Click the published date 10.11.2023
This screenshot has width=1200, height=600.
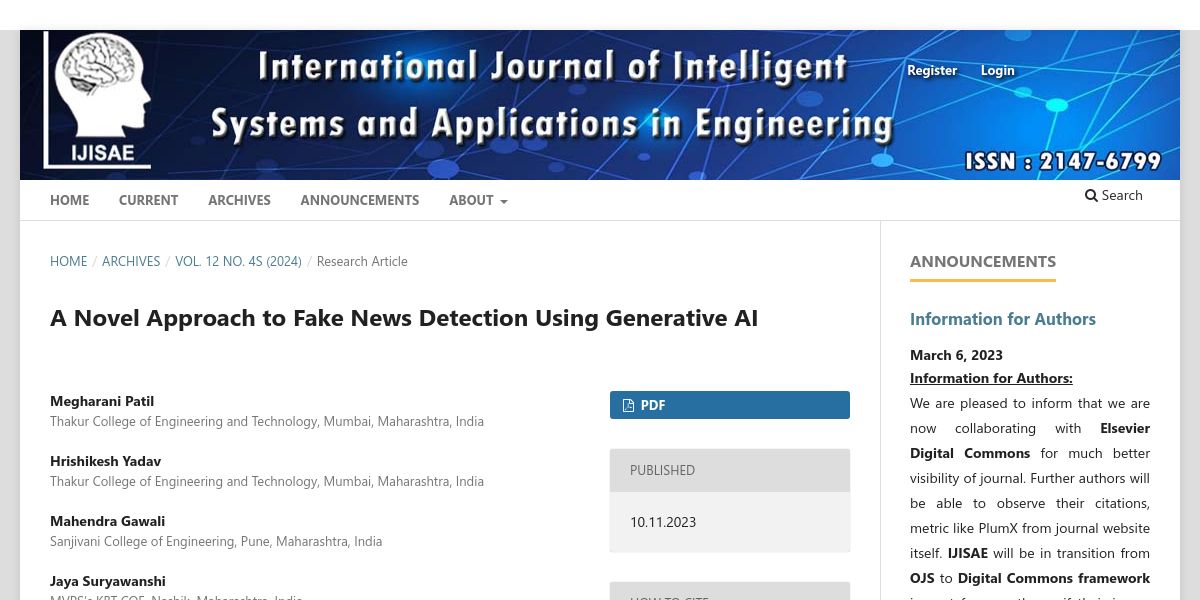663,522
